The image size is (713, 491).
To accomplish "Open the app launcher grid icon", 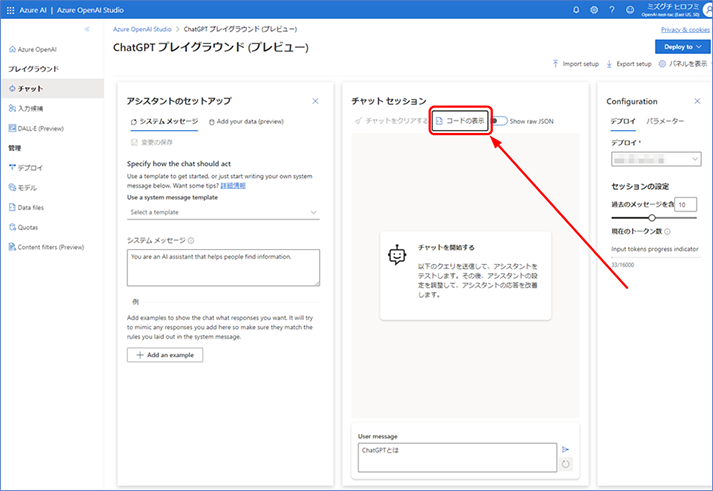I will click(x=10, y=10).
